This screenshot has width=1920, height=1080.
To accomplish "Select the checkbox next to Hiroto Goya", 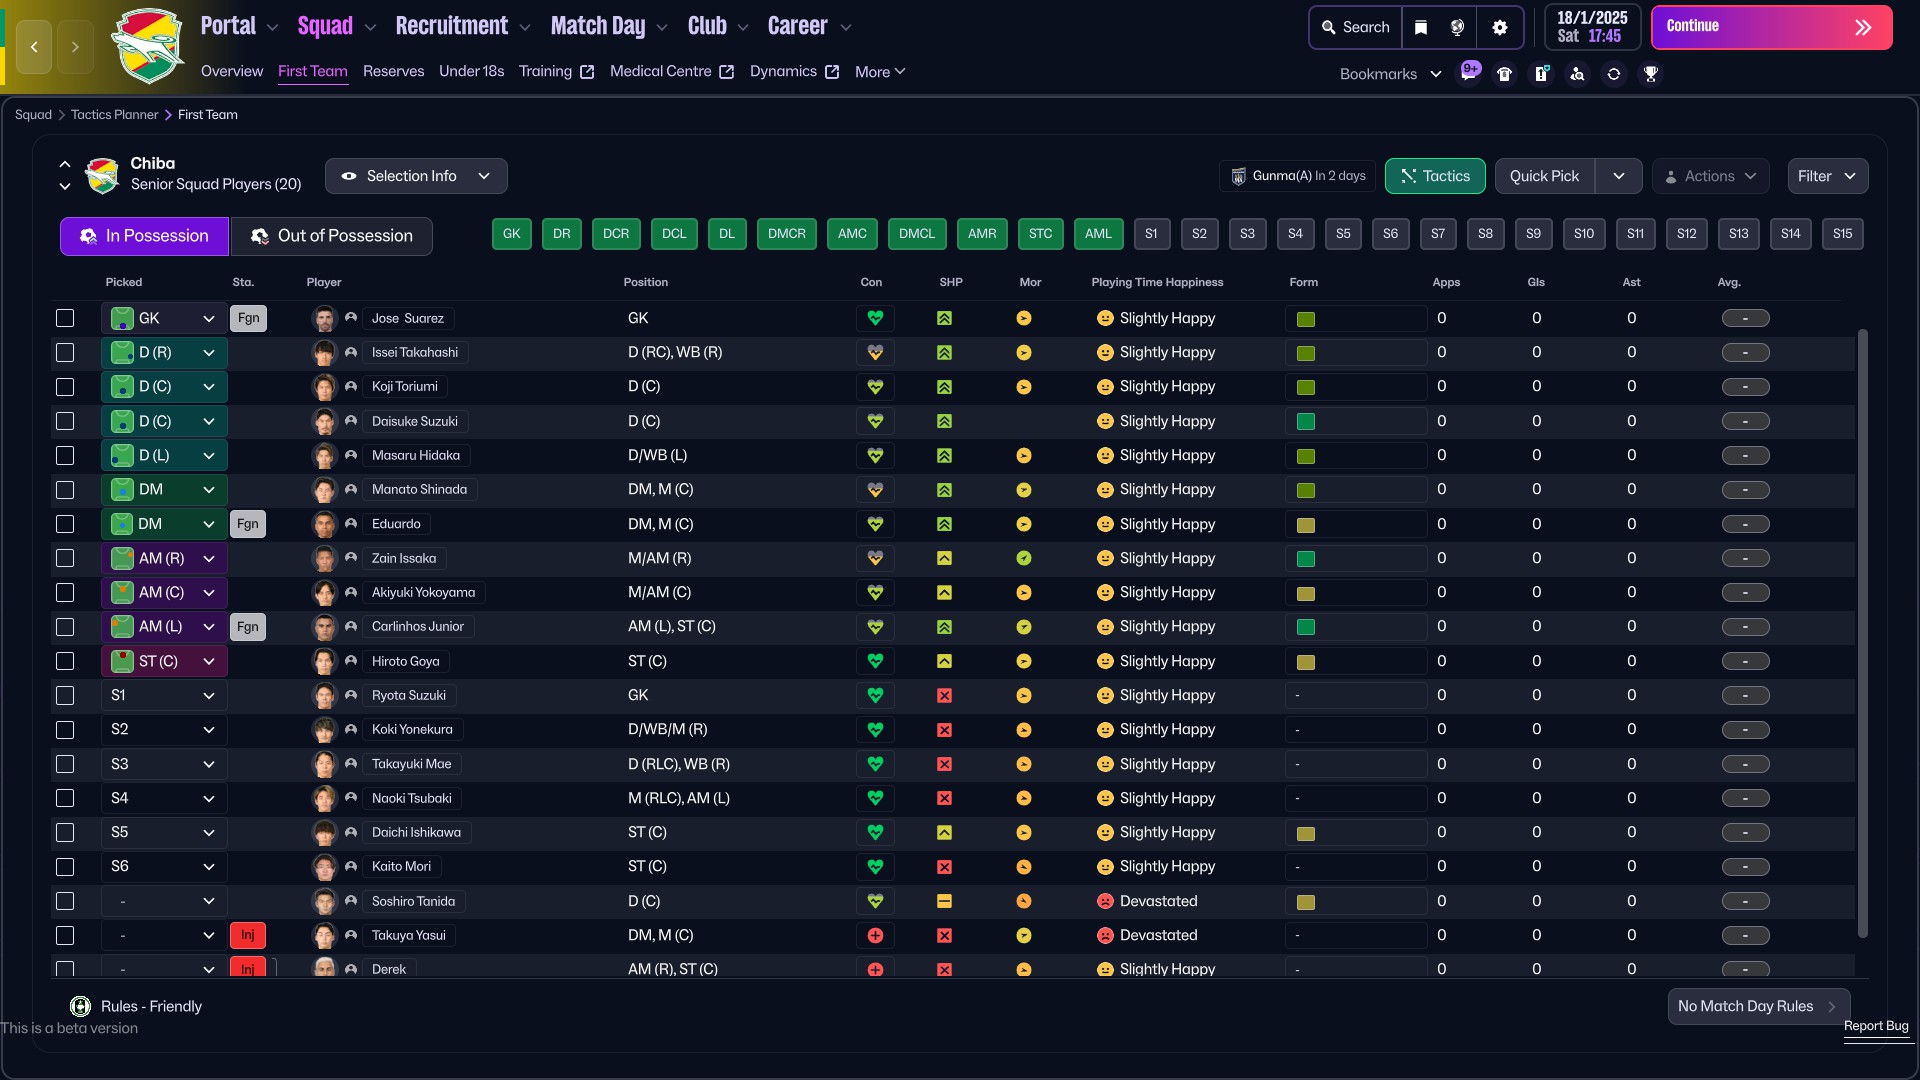I will click(65, 661).
